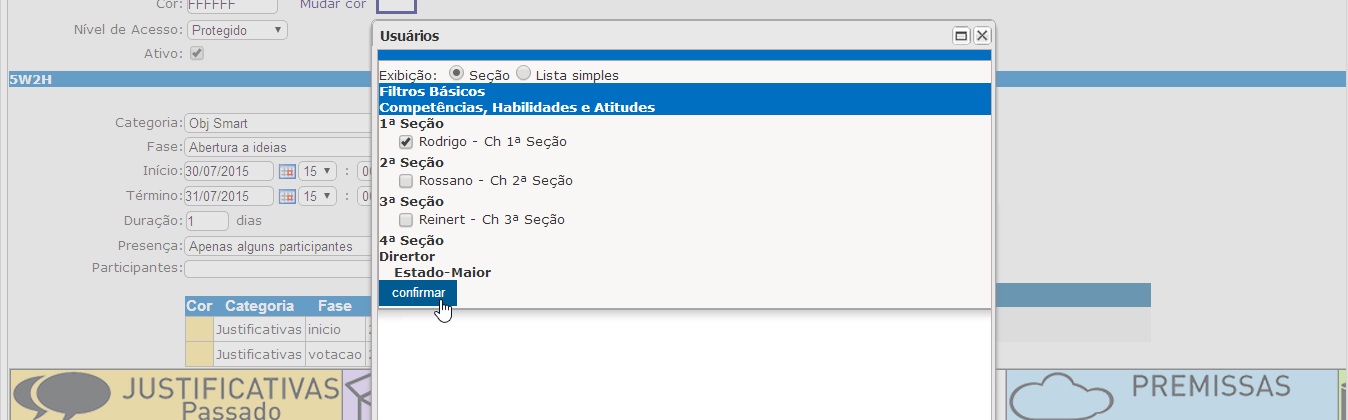Open the Término hour dropdown
This screenshot has width=1348, height=420.
tap(319, 196)
